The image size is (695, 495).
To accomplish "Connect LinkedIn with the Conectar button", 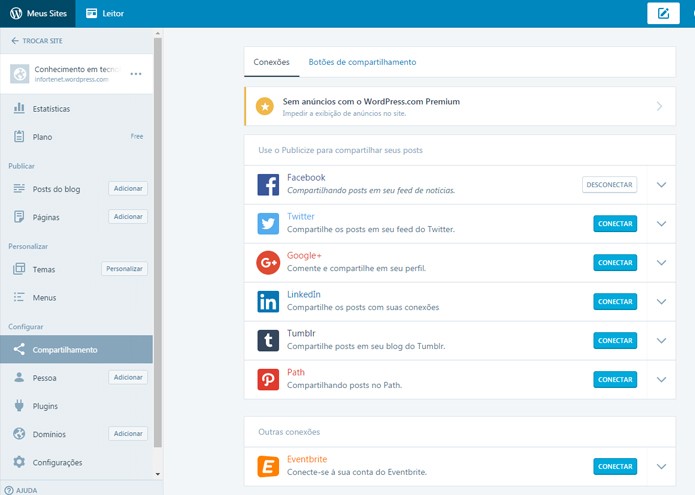I will pos(615,302).
